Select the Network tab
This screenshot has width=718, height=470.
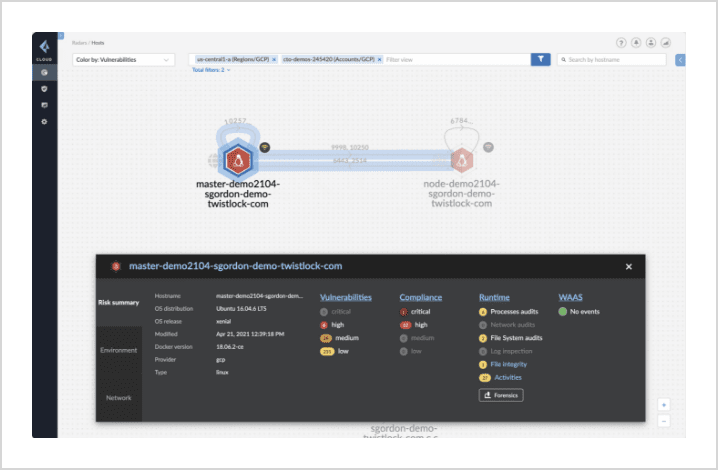[x=119, y=398]
